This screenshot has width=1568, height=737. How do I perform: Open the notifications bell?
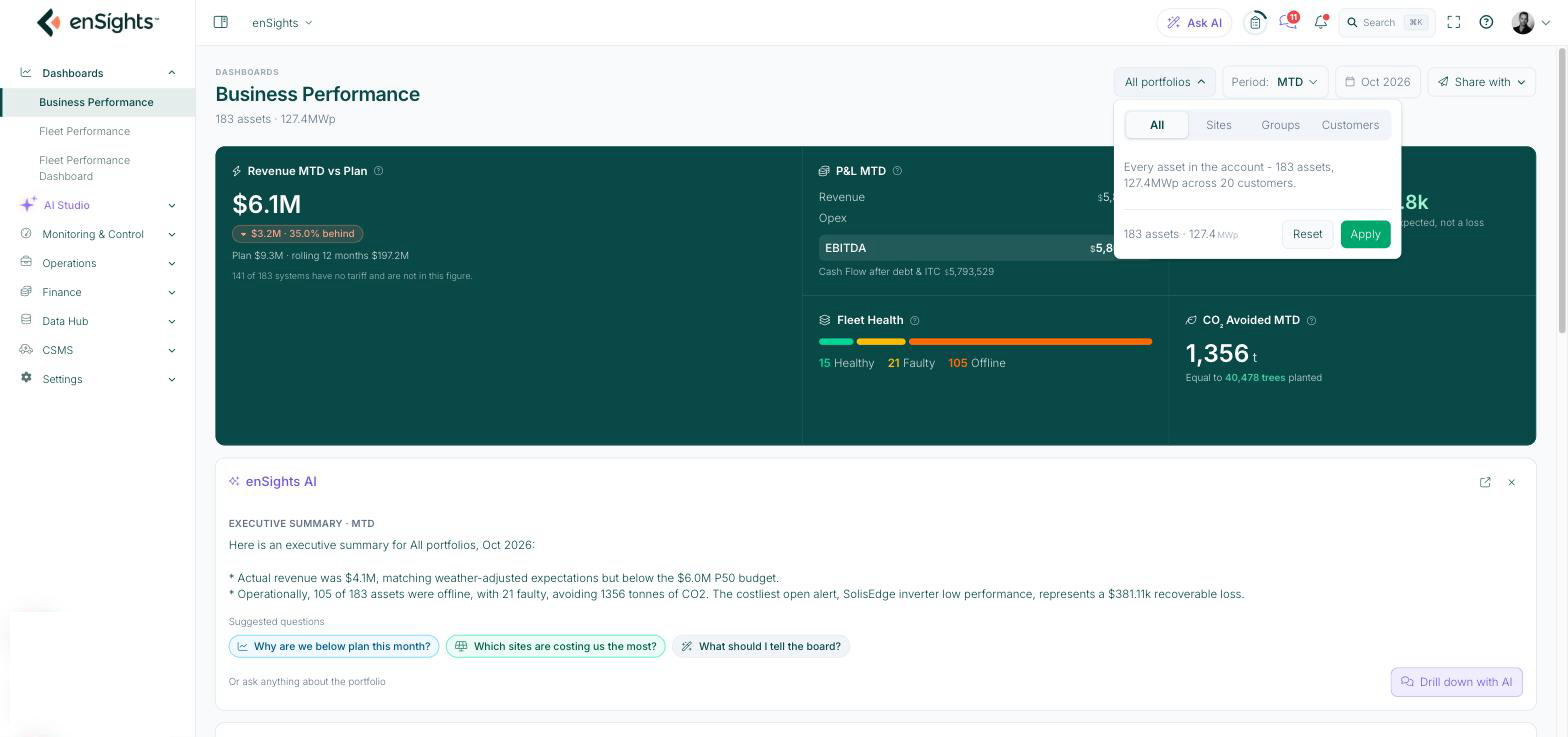(1321, 22)
